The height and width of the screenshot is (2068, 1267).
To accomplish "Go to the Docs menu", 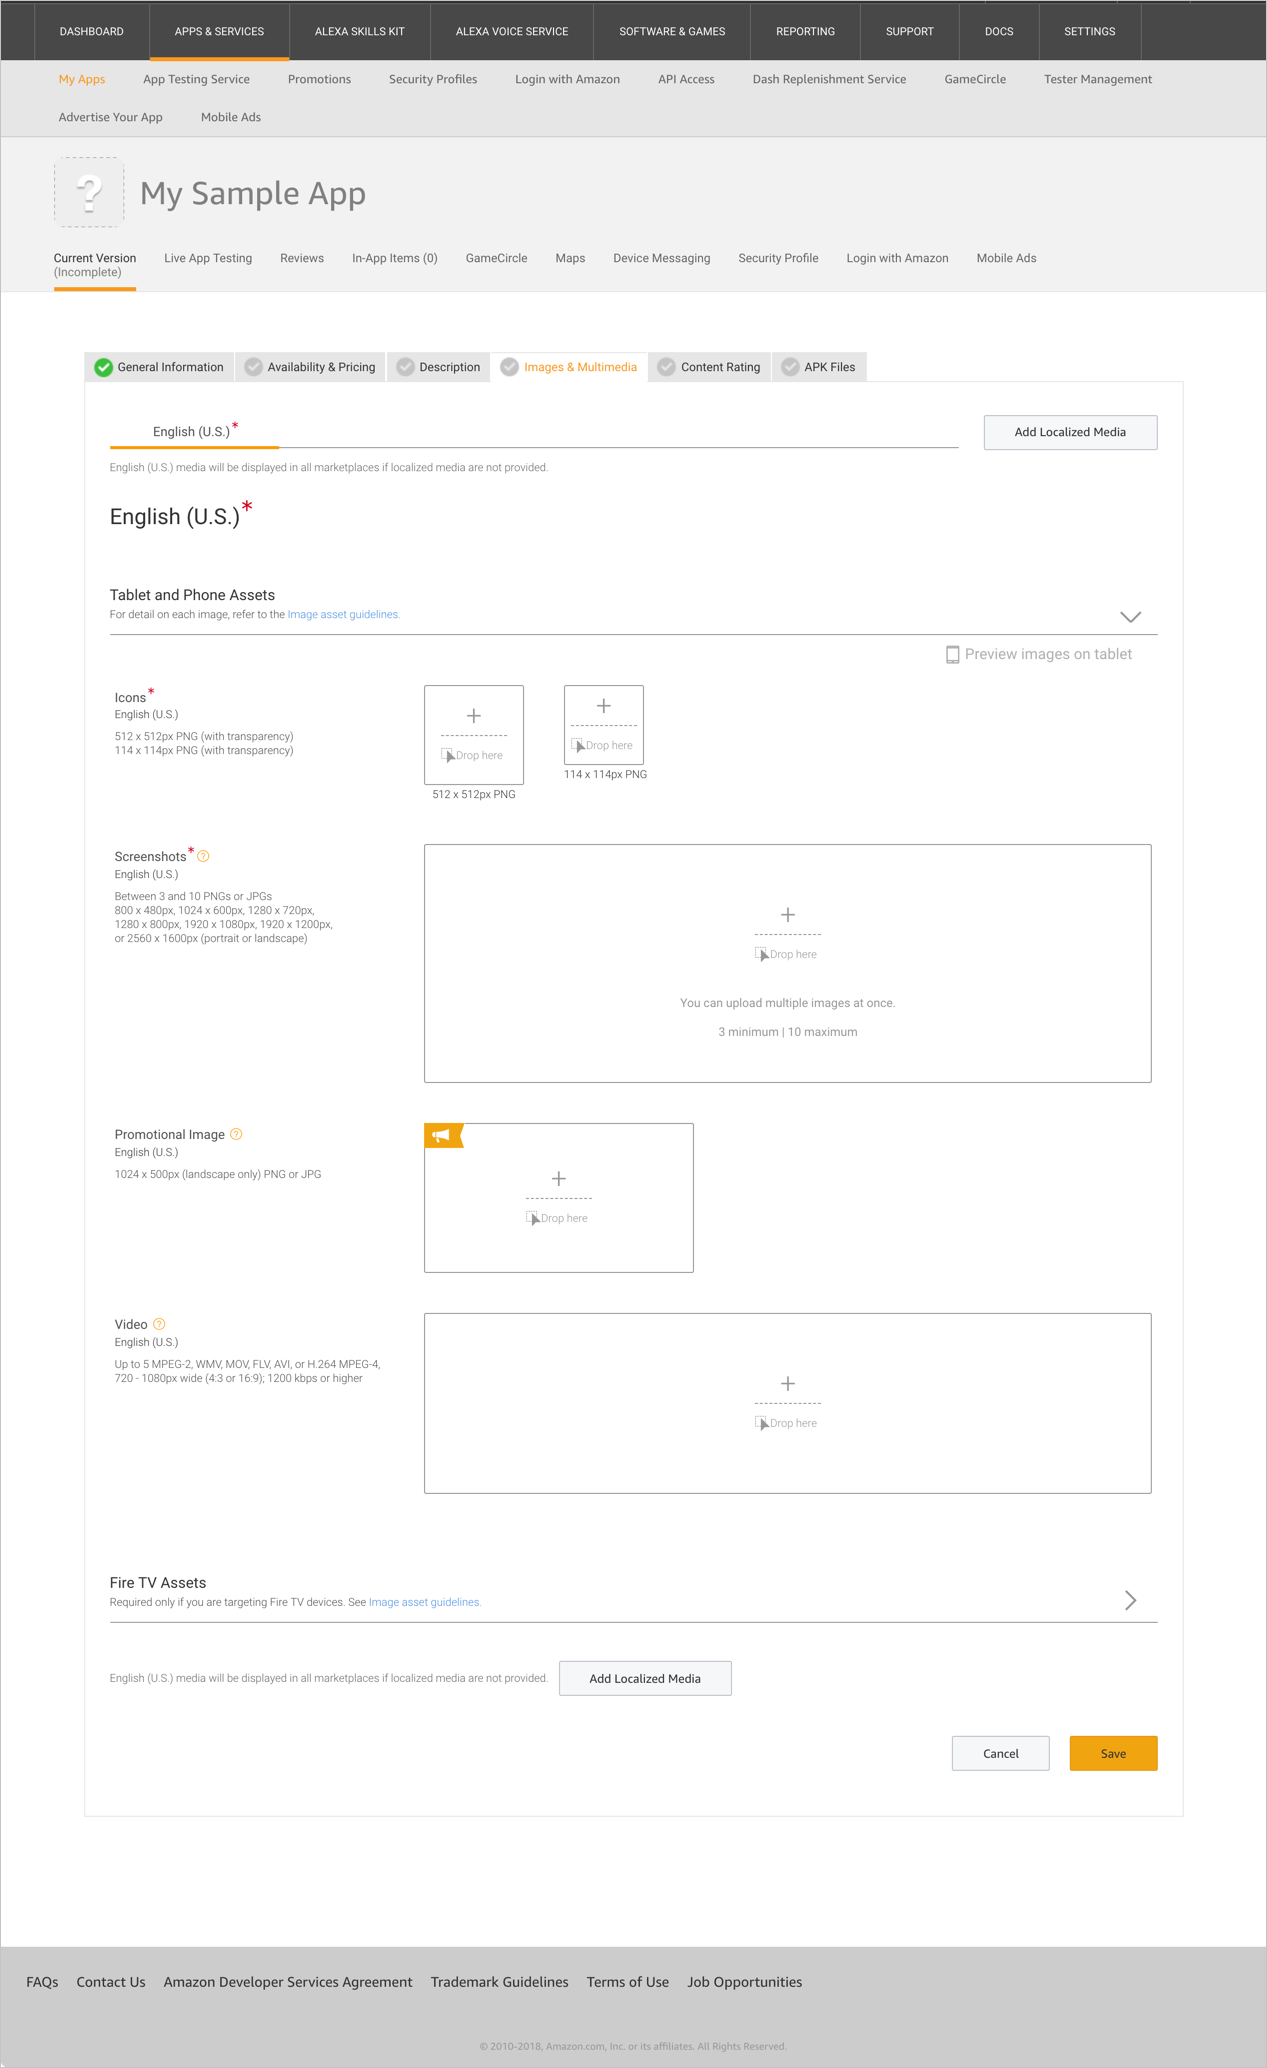I will coord(999,31).
